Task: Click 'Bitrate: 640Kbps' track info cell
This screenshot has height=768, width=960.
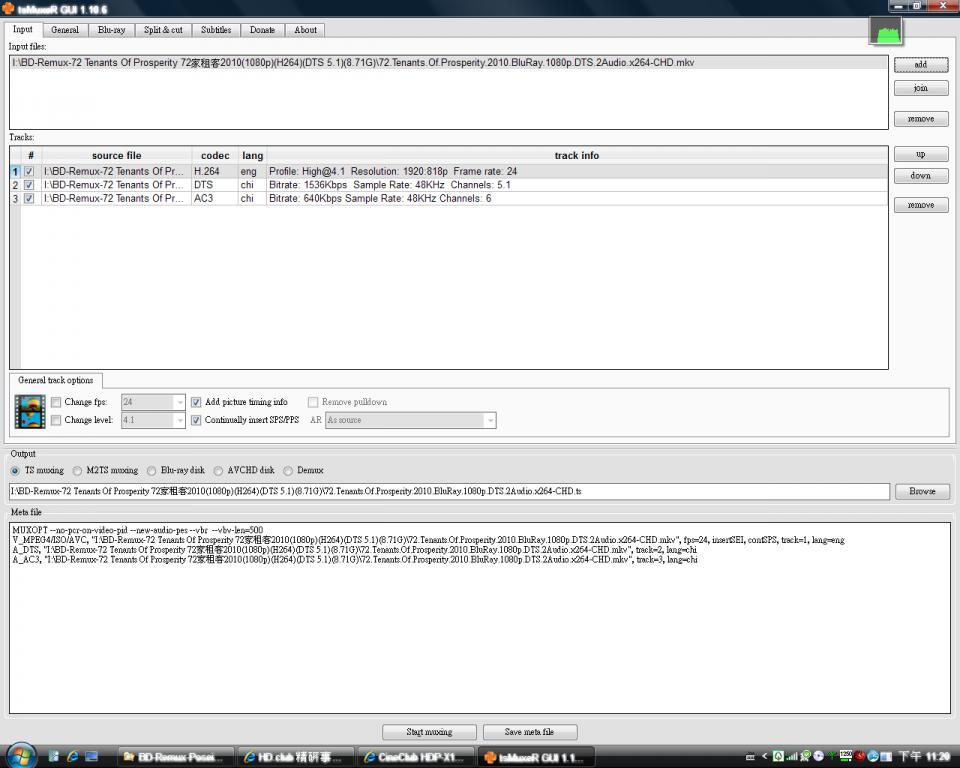Action: [577, 198]
